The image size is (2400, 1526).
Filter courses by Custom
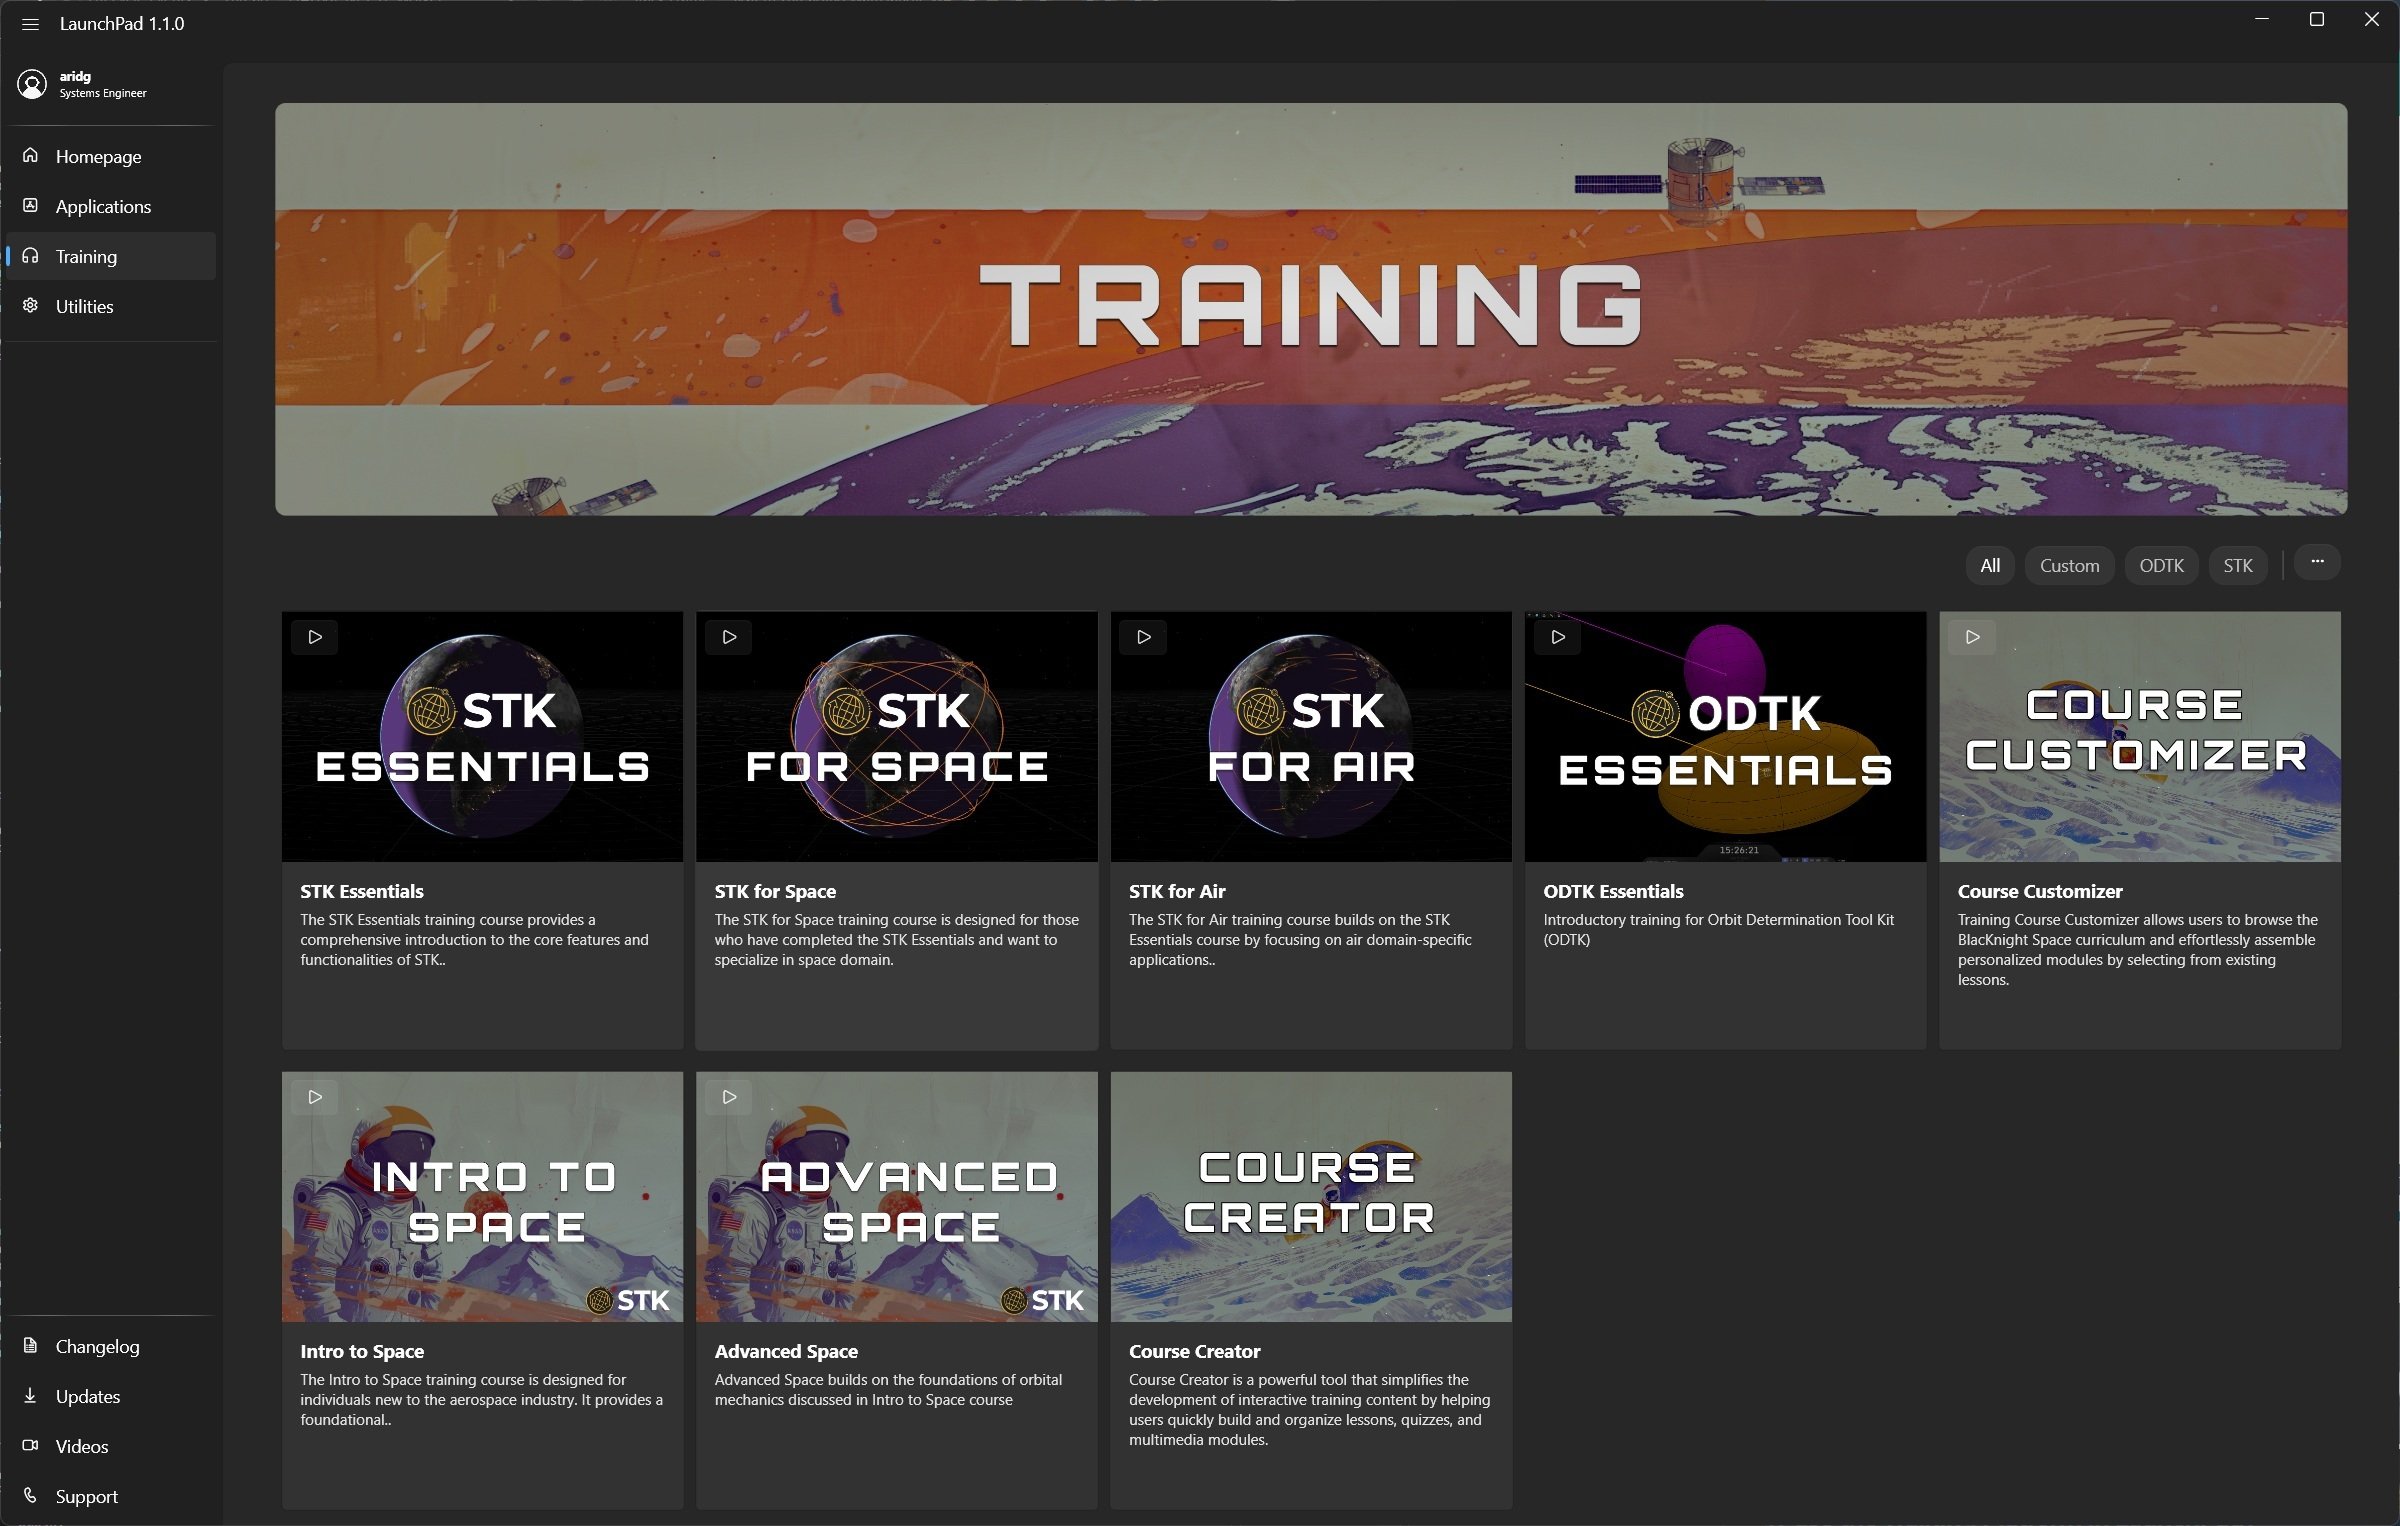2069,565
